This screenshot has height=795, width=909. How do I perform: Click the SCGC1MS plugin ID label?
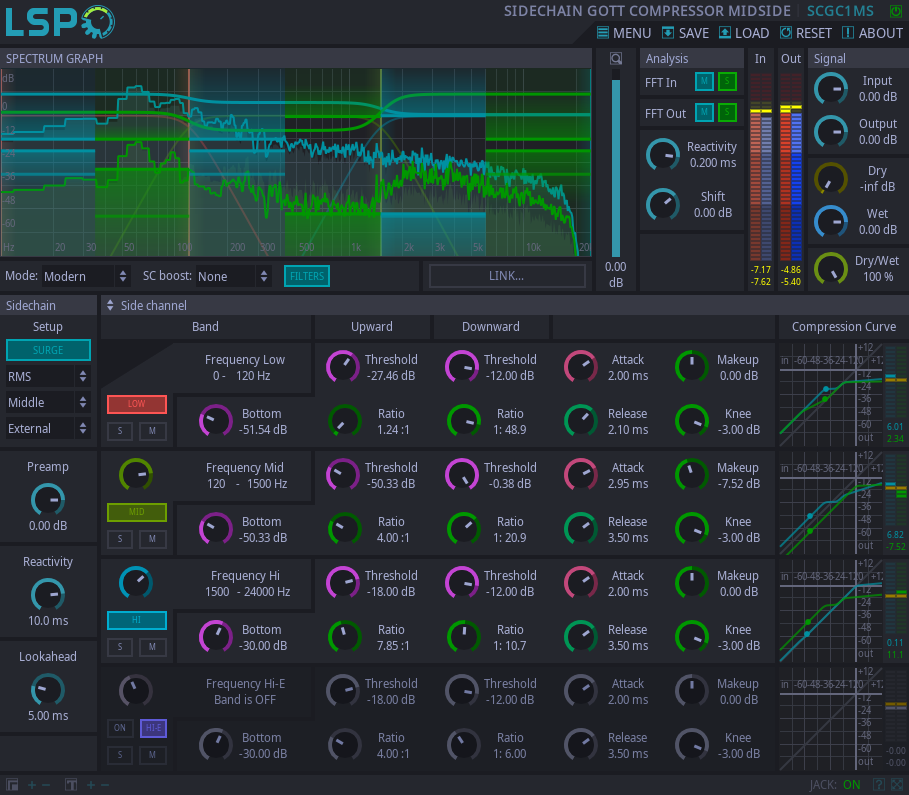(x=840, y=11)
